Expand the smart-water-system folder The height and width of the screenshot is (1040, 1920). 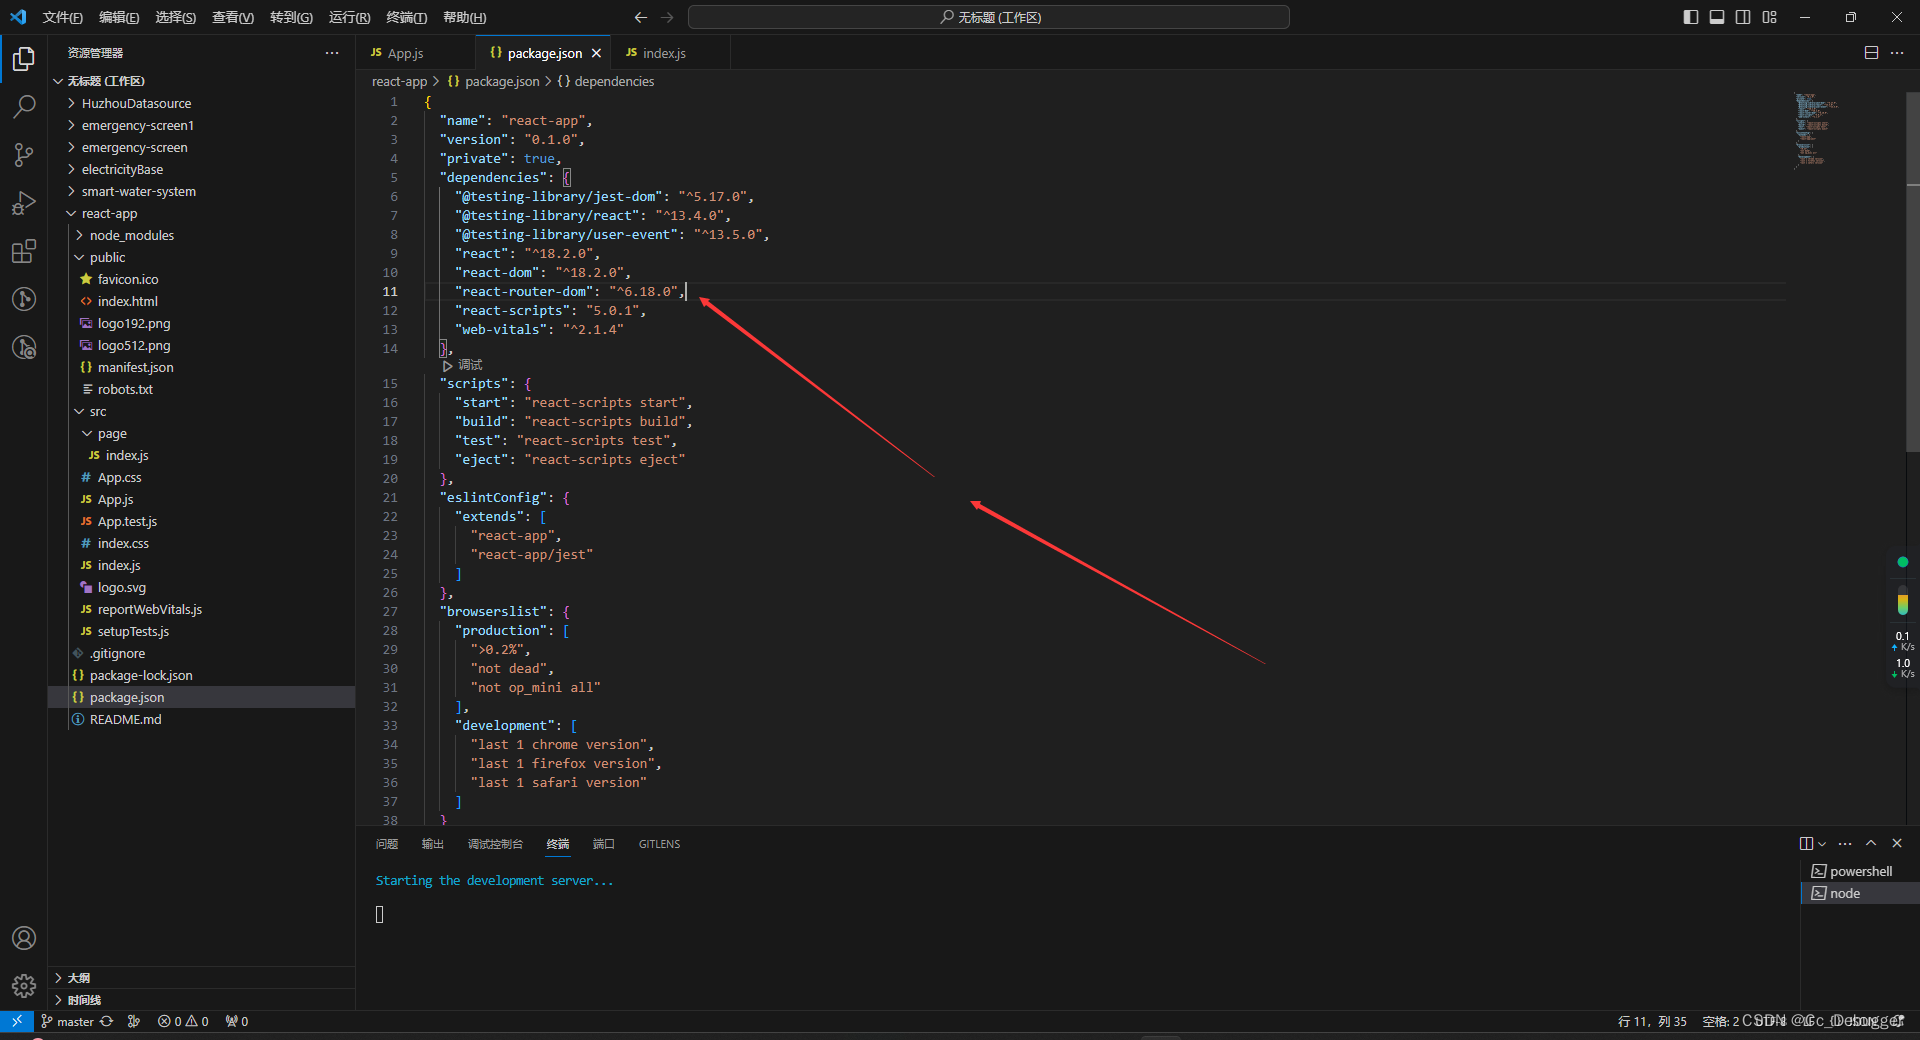(138, 191)
